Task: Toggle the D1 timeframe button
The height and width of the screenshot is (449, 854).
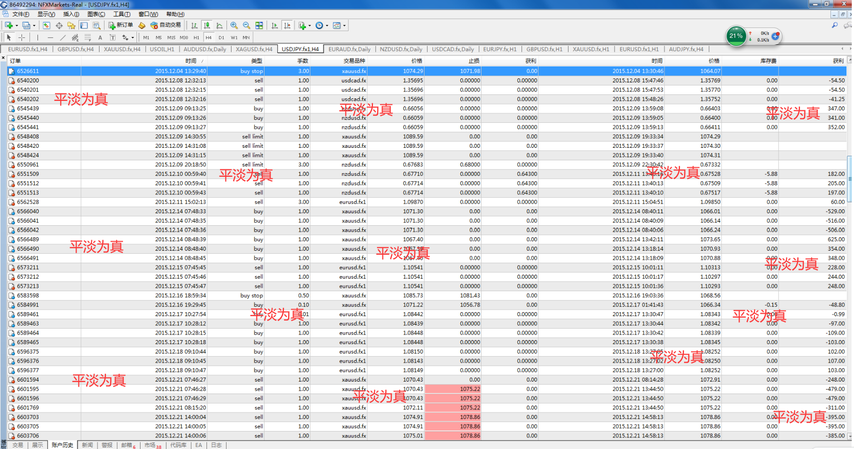Action: tap(220, 37)
